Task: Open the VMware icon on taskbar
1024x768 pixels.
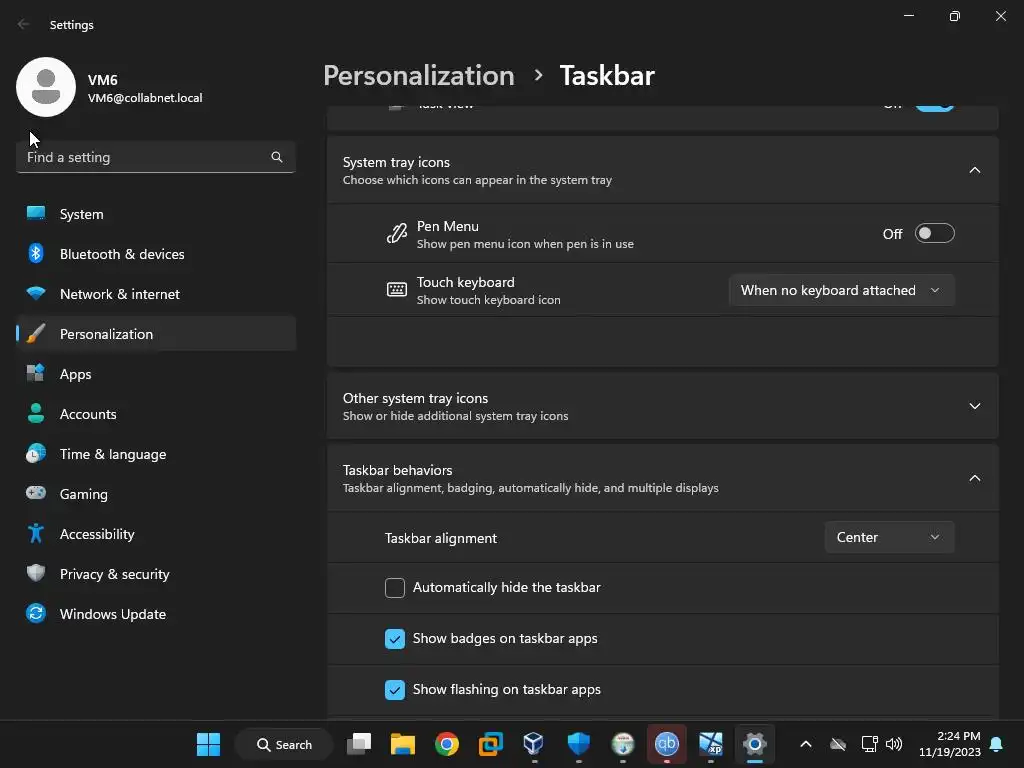Action: [490, 744]
